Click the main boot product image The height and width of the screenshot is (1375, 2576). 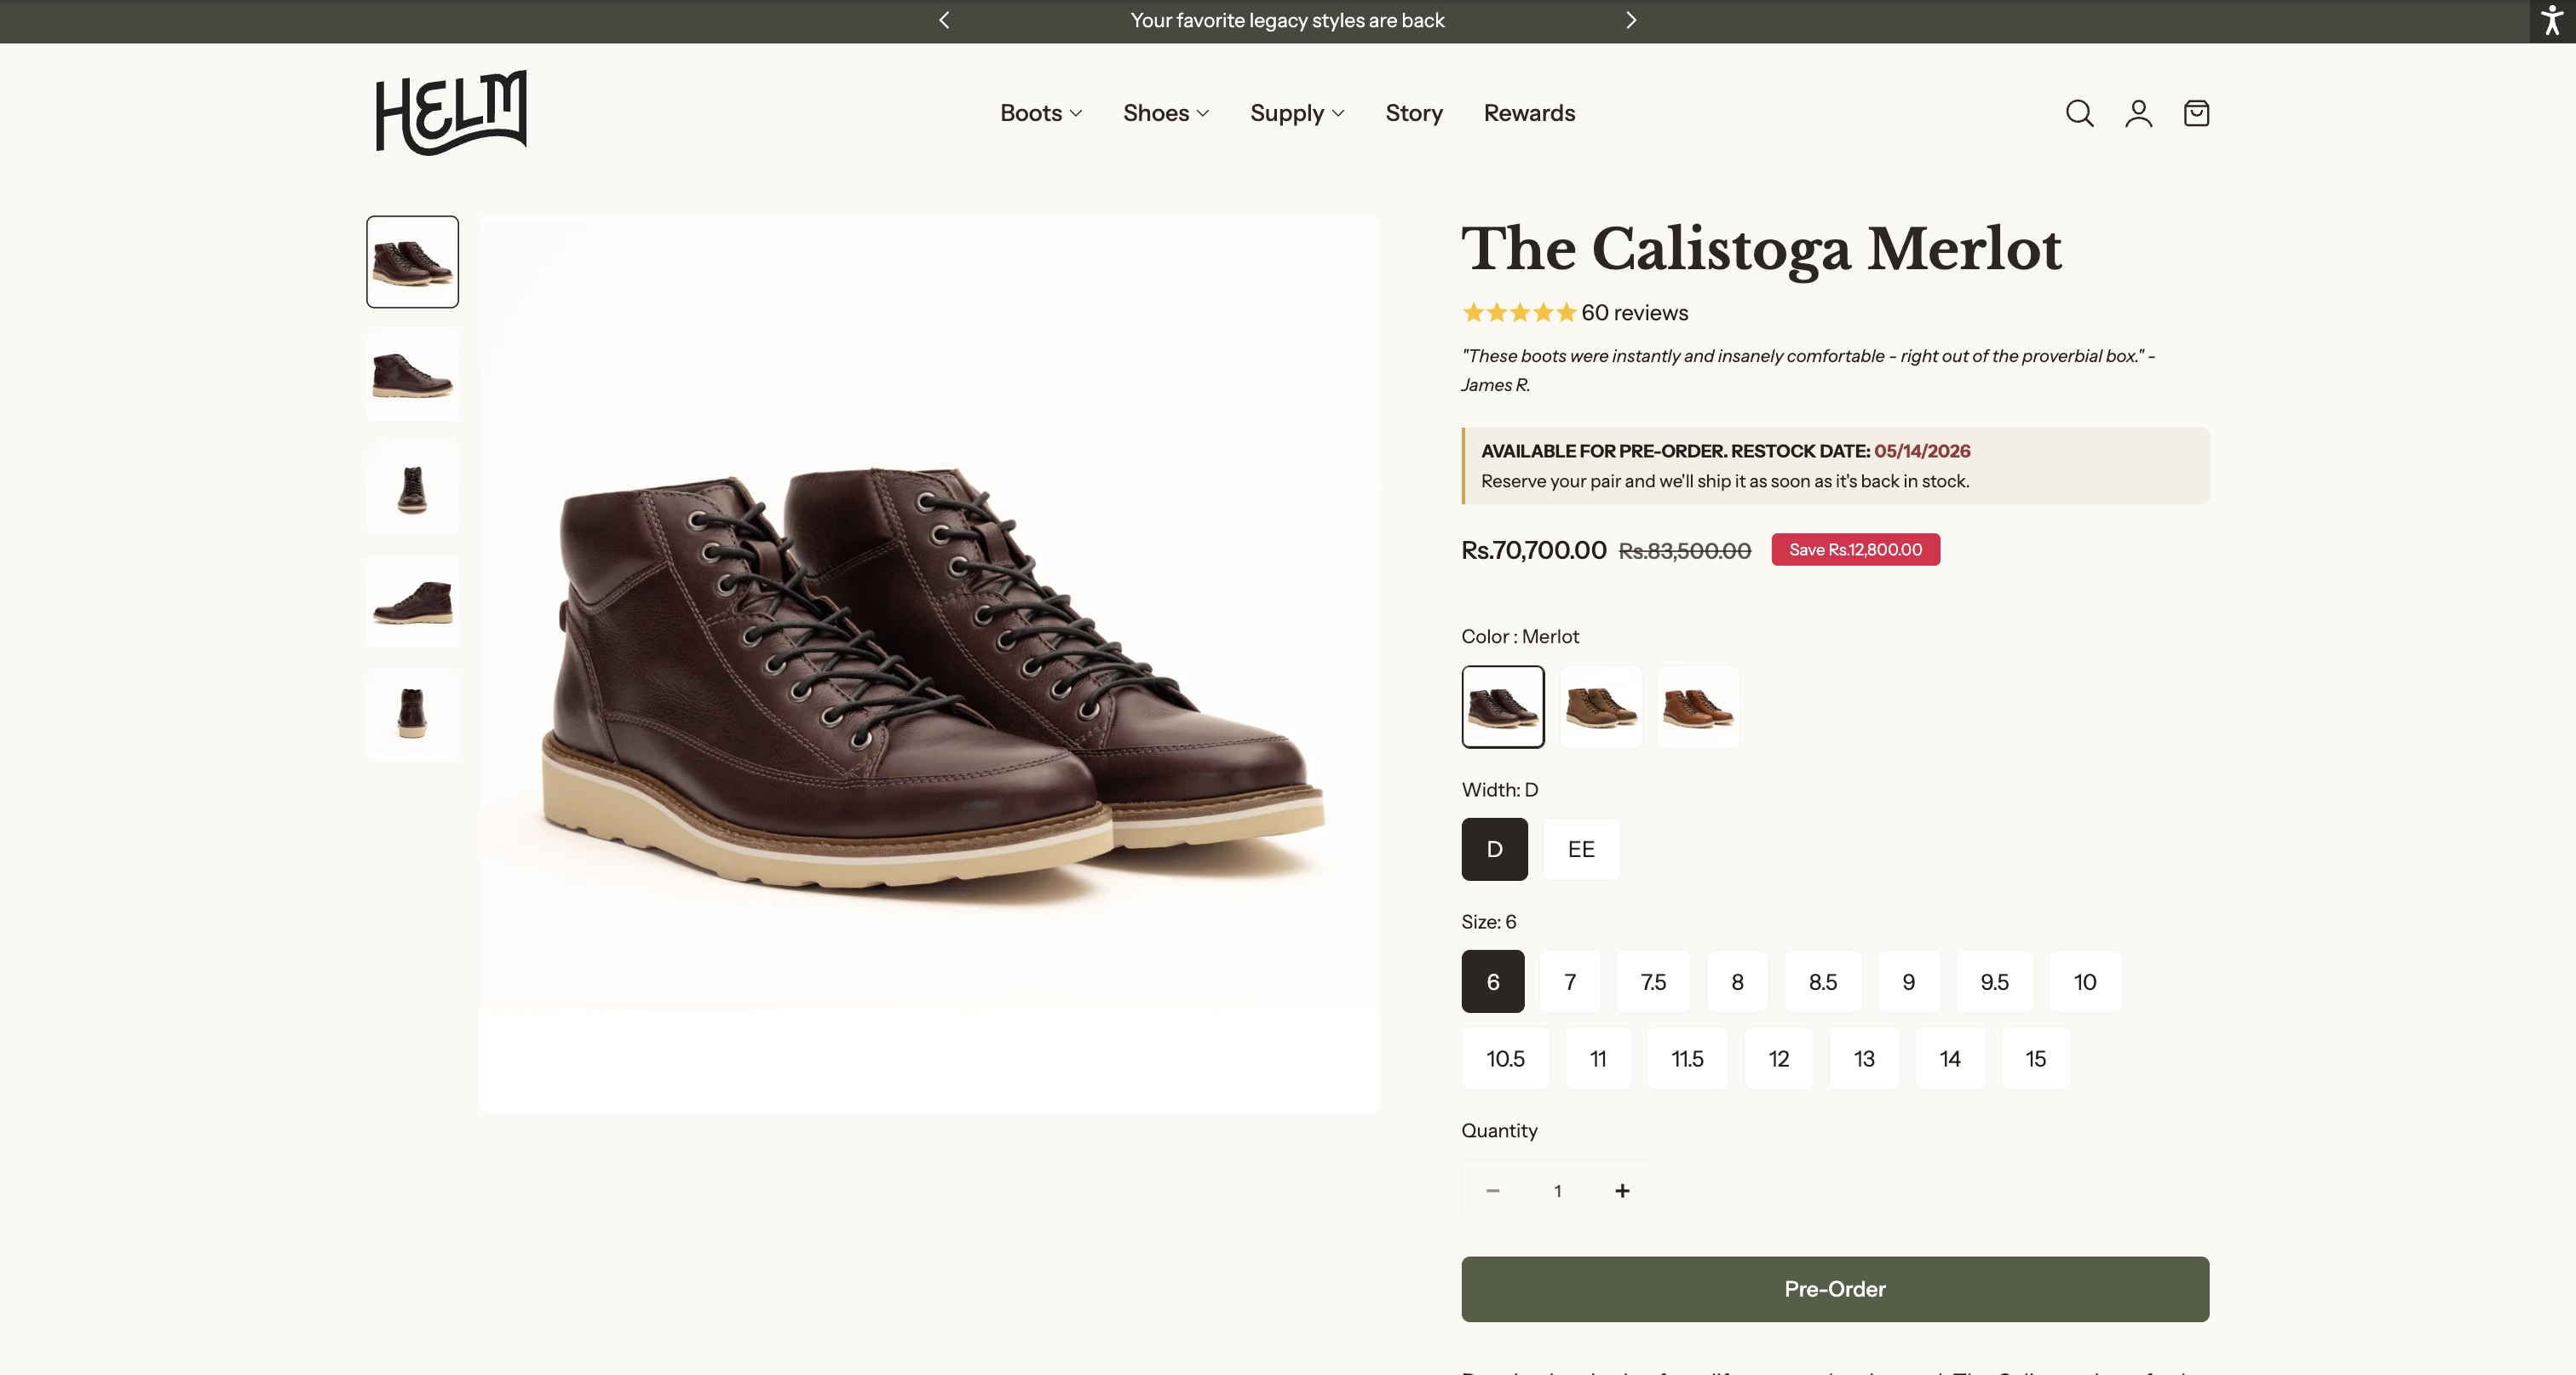tap(930, 665)
